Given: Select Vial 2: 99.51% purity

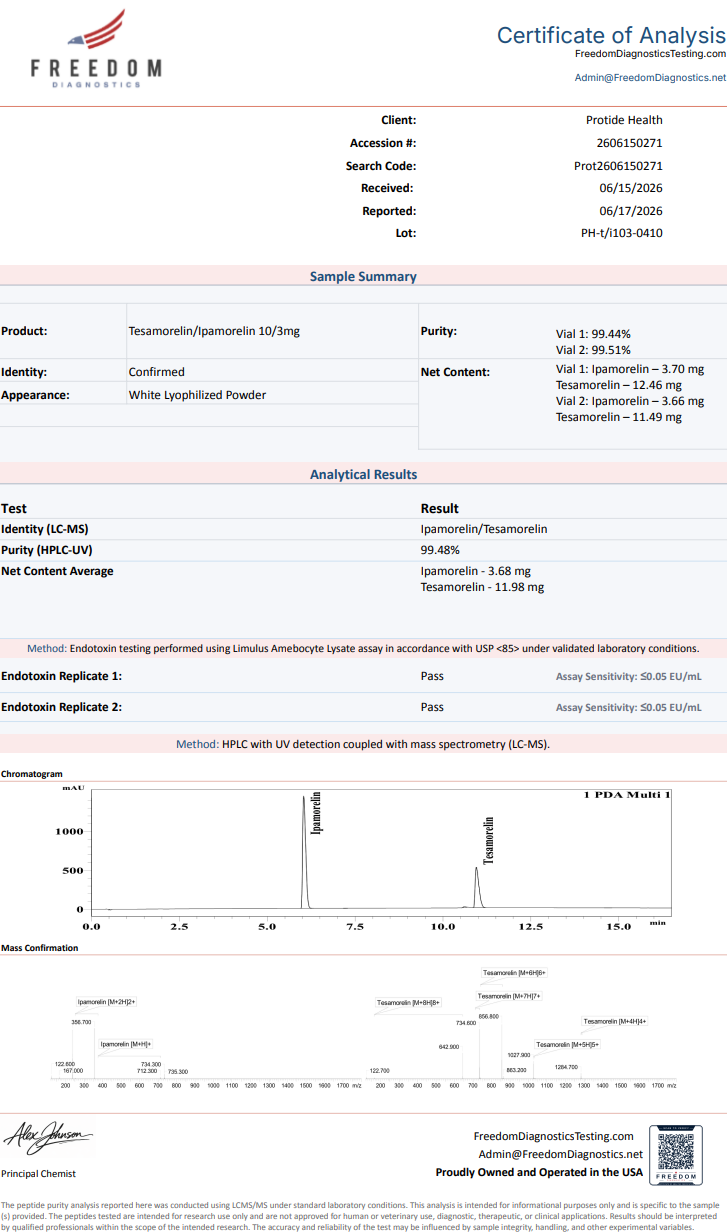Looking at the screenshot, I should 593,351.
